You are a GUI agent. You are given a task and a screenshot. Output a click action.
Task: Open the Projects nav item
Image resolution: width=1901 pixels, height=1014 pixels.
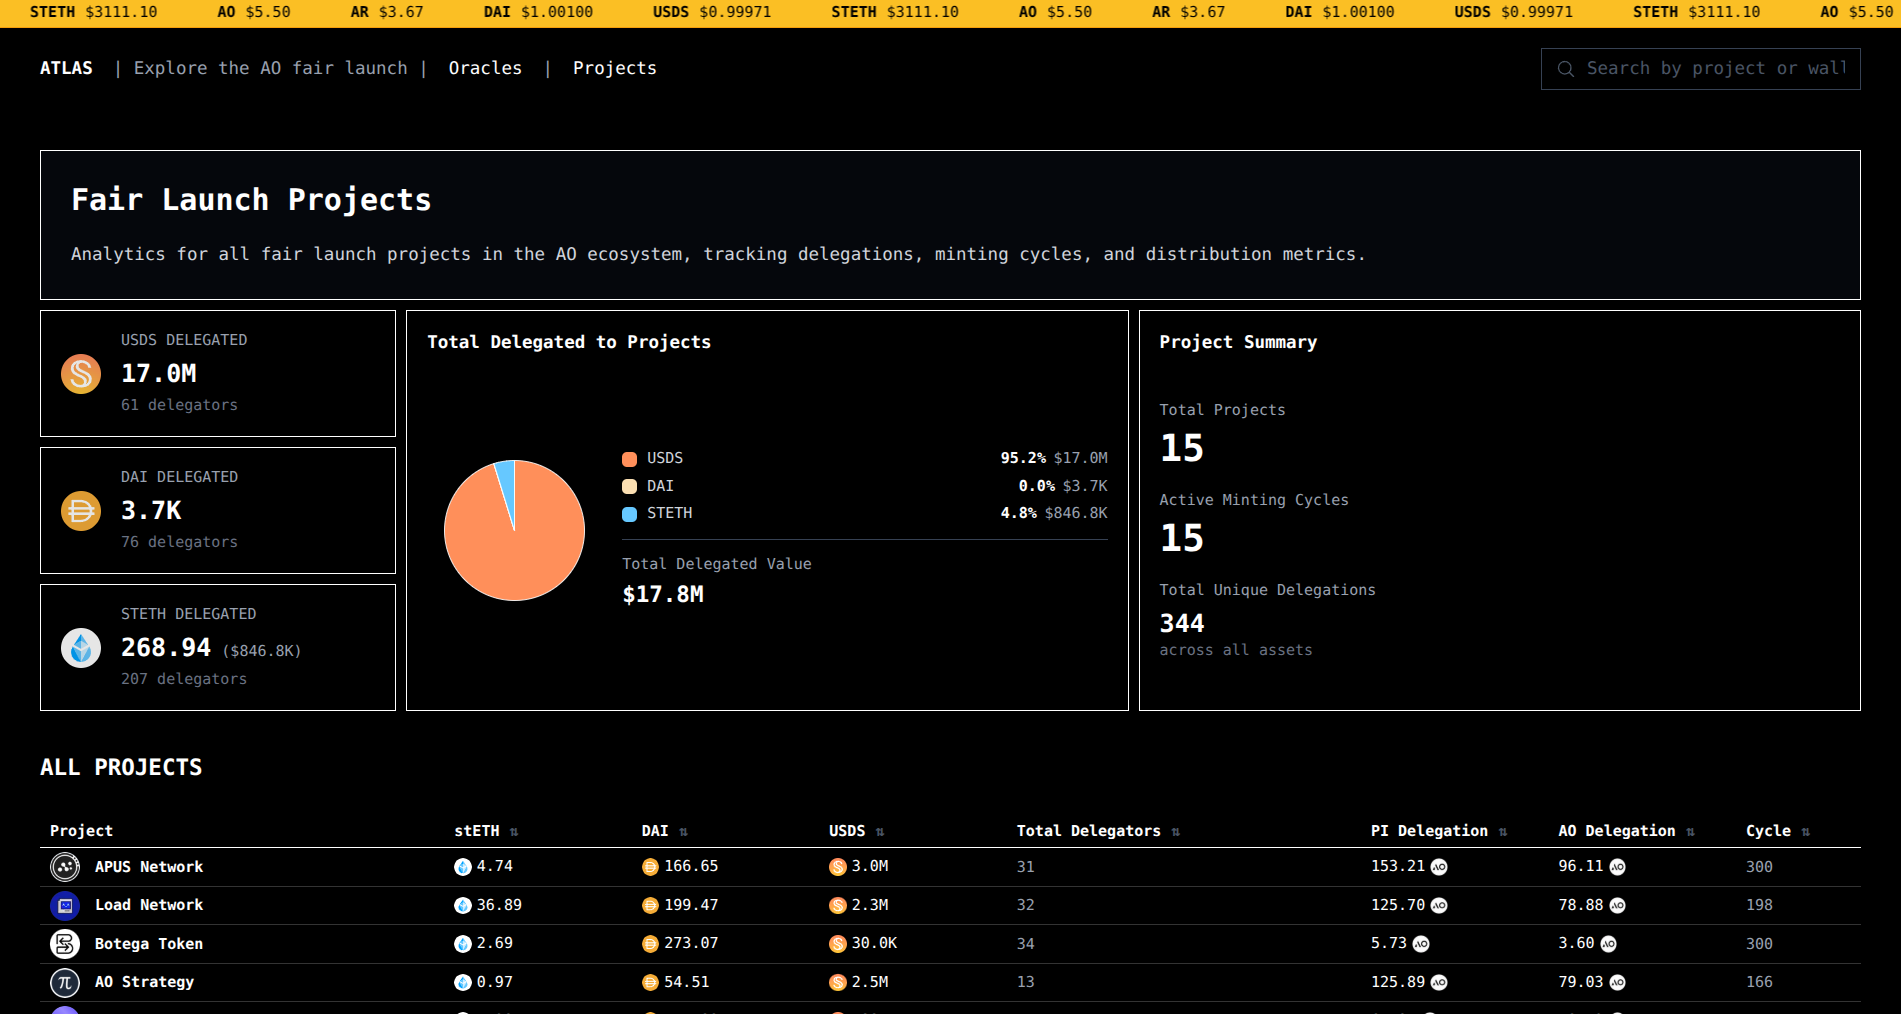click(x=614, y=68)
